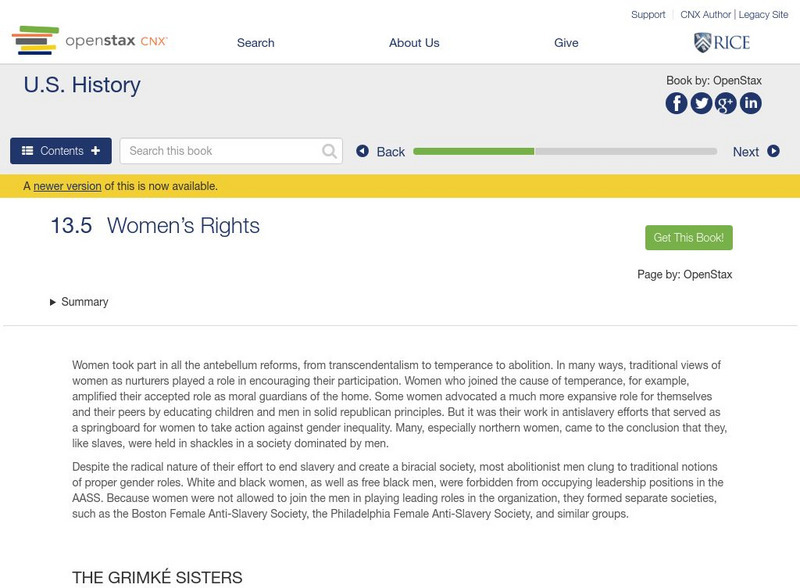The width and height of the screenshot is (800, 588).
Task: Click the Google Plus share icon
Action: [726, 103]
